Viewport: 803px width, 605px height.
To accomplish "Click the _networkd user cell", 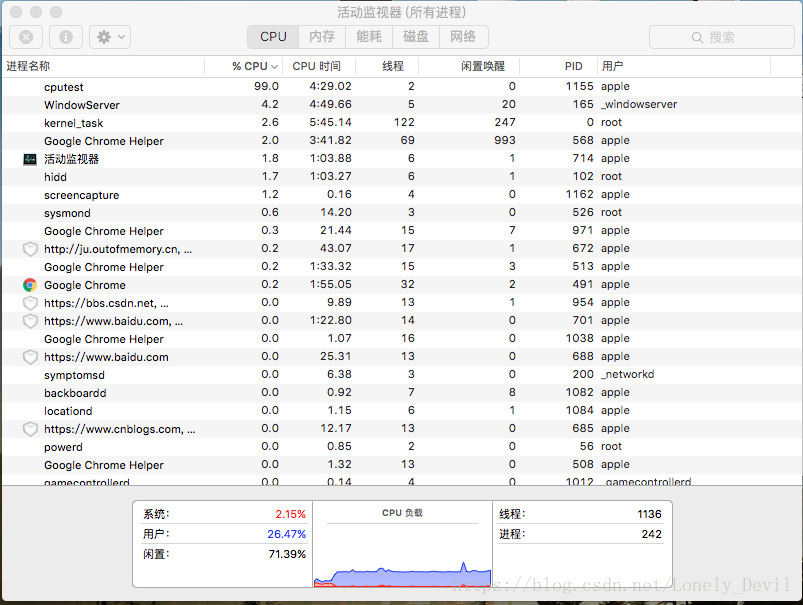I will coord(628,374).
